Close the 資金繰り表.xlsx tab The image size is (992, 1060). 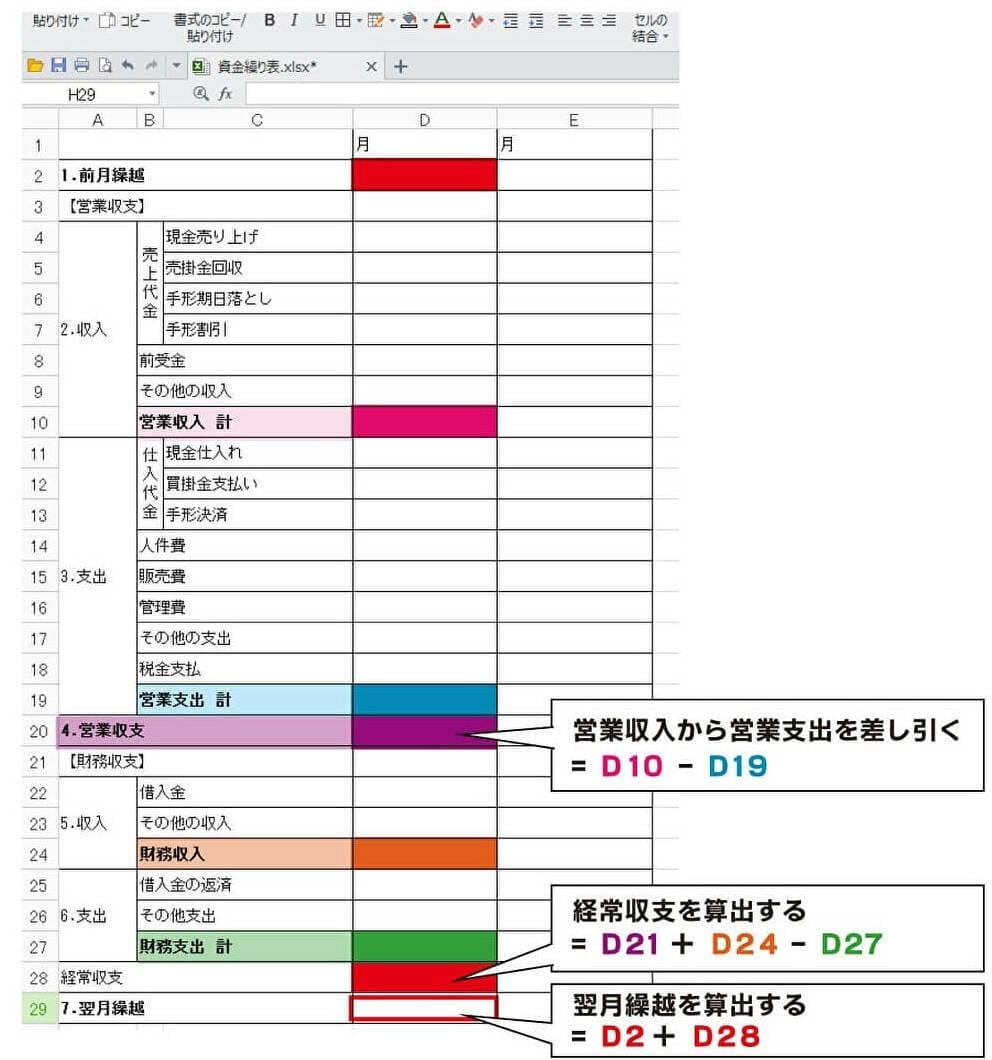click(x=371, y=66)
